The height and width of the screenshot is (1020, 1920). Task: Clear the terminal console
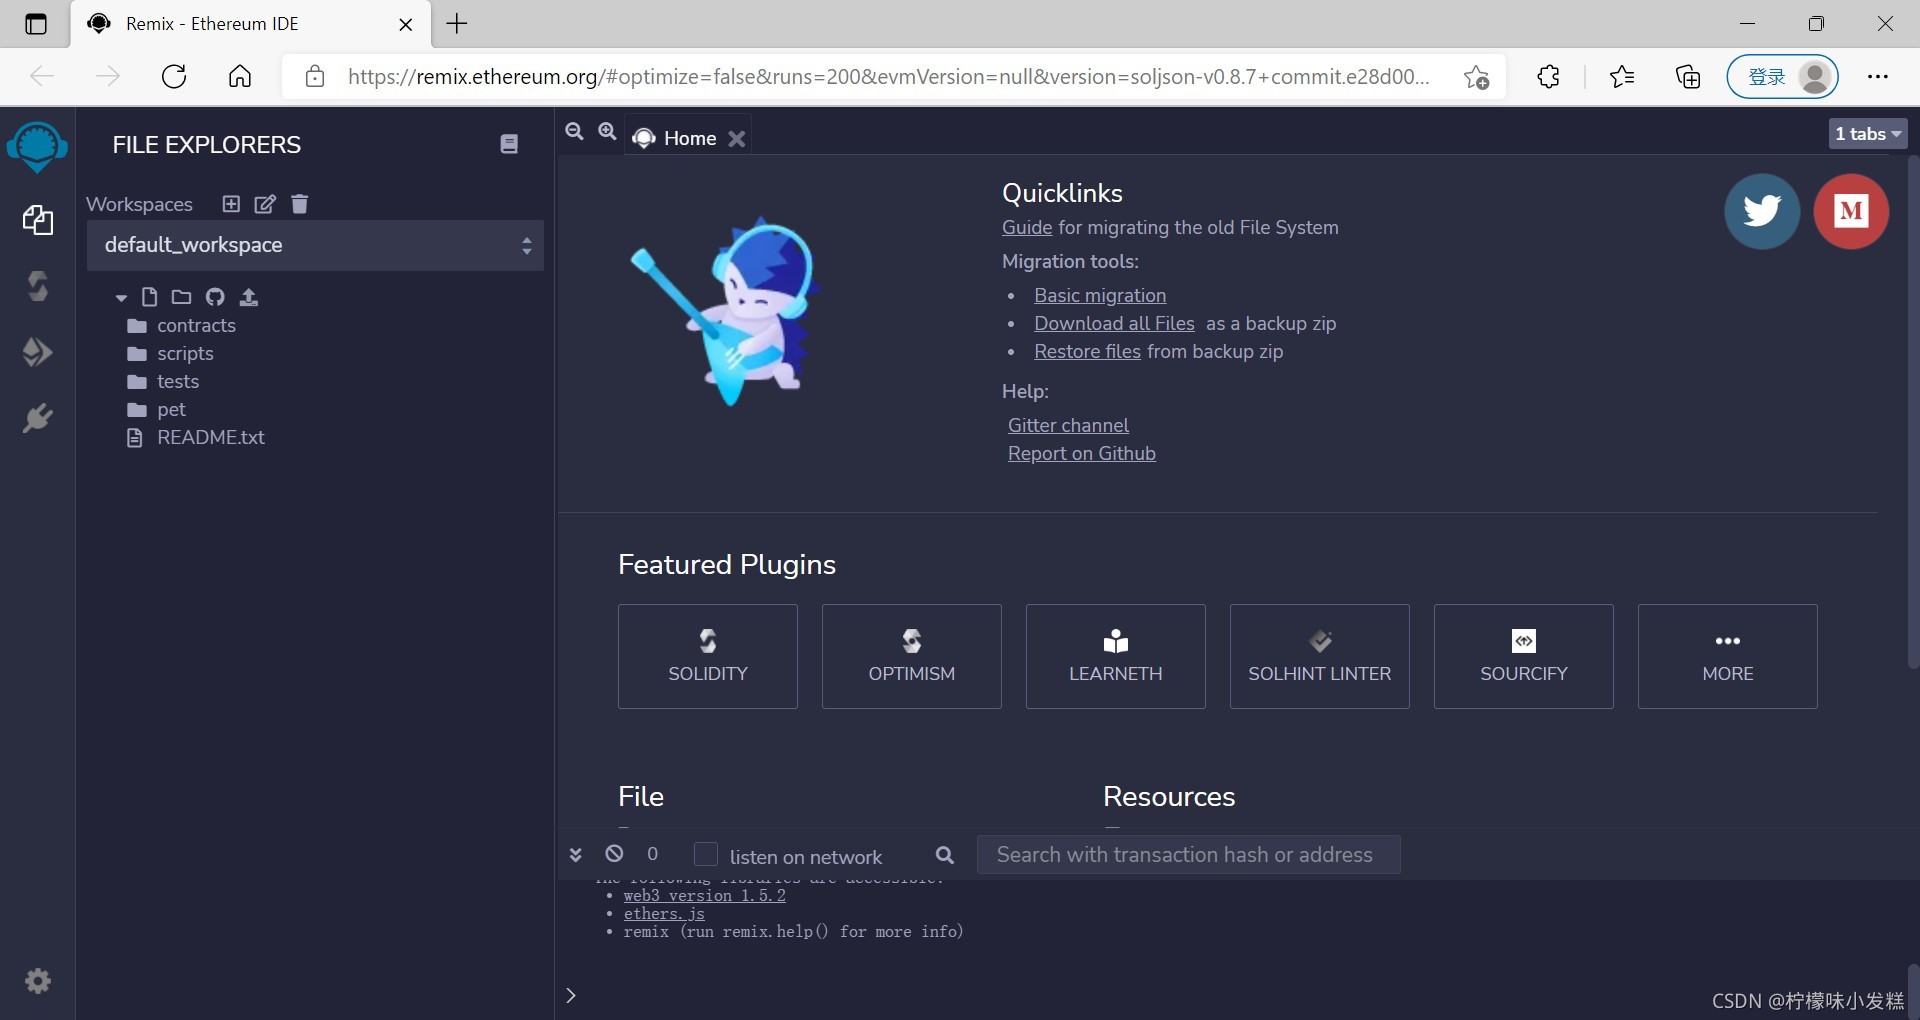tap(614, 853)
